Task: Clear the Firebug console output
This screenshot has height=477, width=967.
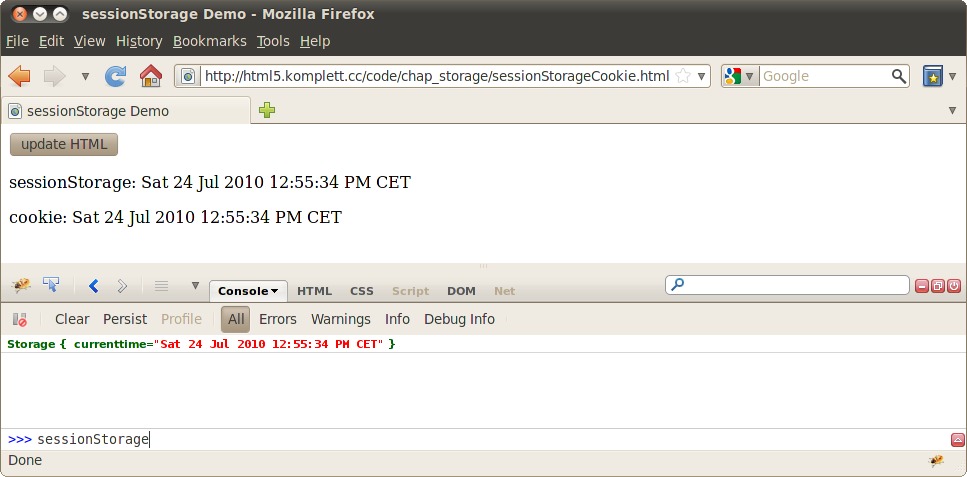Action: coord(72,319)
